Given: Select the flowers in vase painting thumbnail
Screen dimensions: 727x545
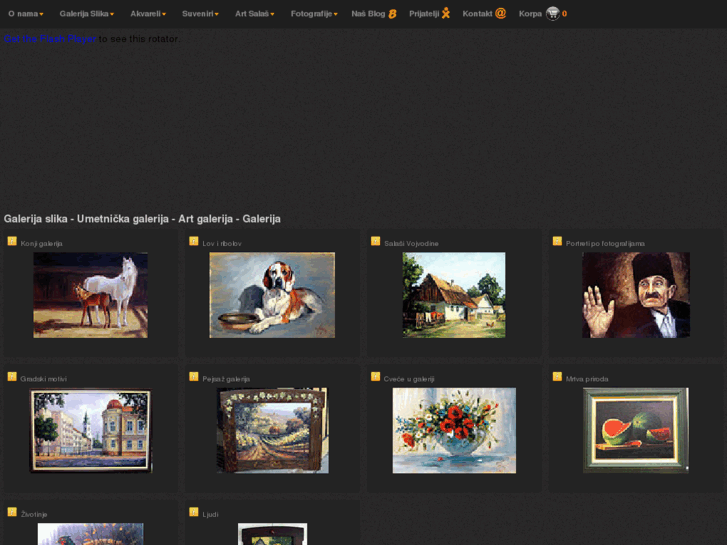Looking at the screenshot, I should [454, 430].
